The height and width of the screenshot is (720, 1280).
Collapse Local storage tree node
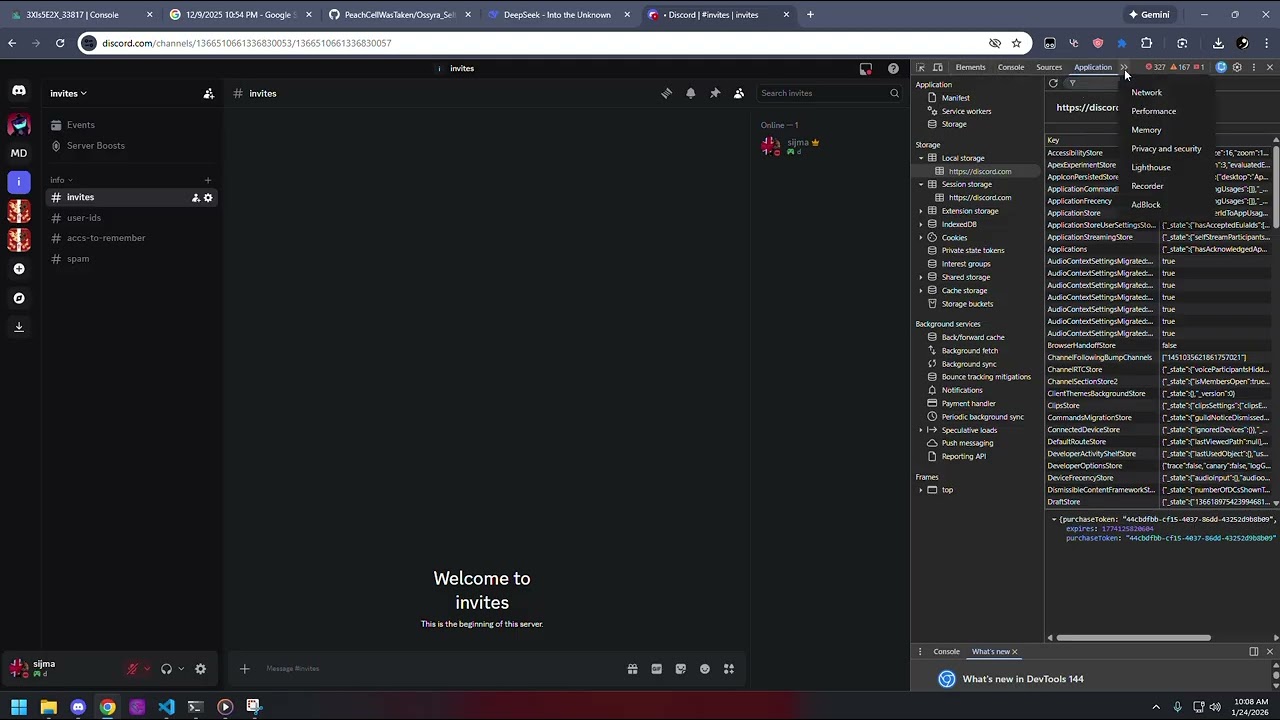coord(921,158)
